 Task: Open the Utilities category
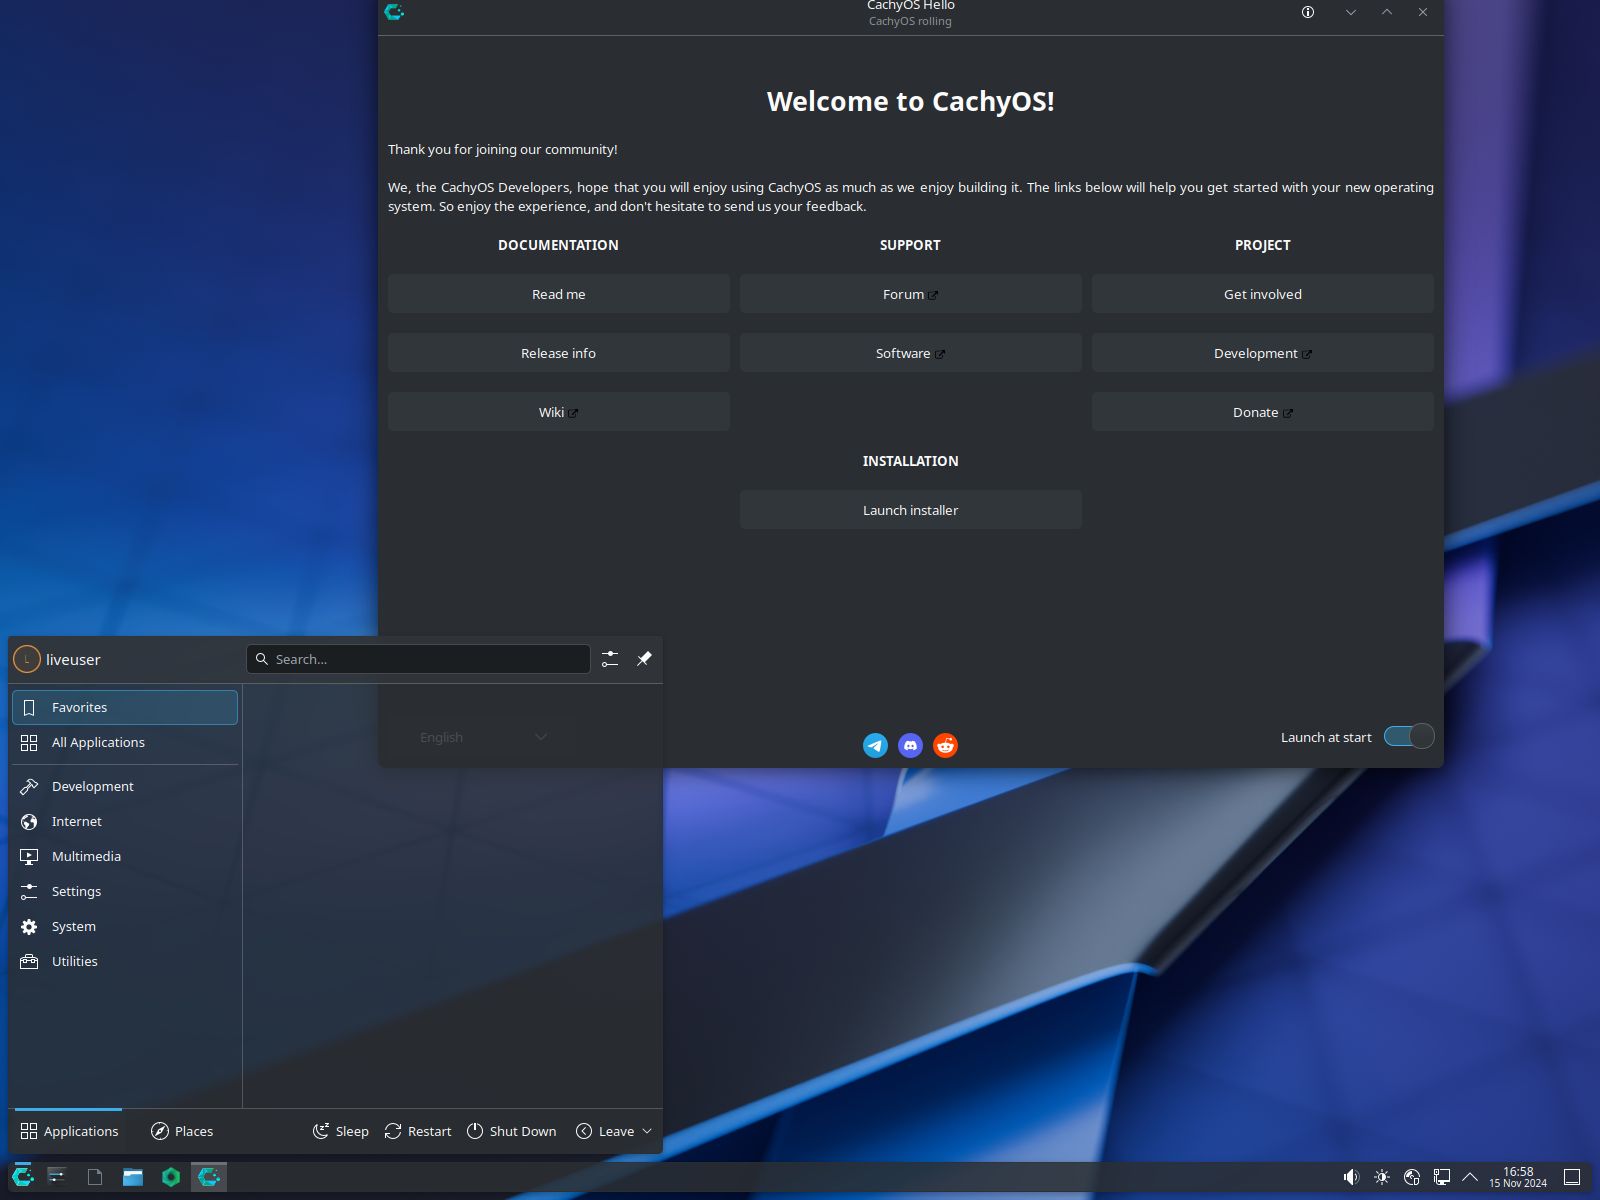coord(125,961)
